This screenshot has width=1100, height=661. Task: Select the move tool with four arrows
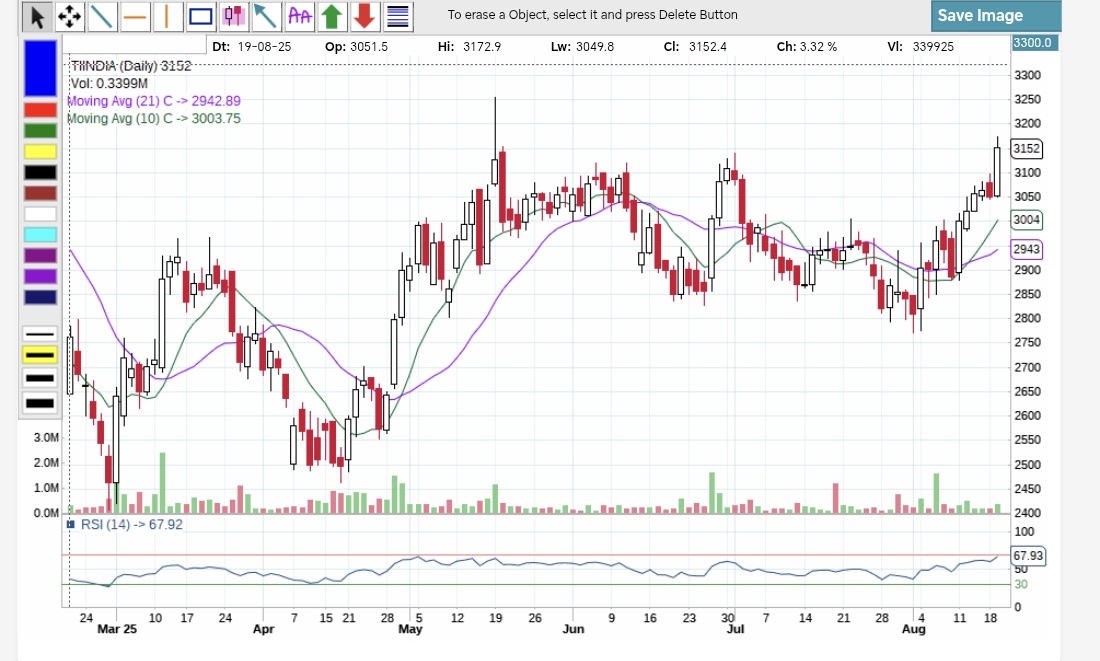pos(69,17)
